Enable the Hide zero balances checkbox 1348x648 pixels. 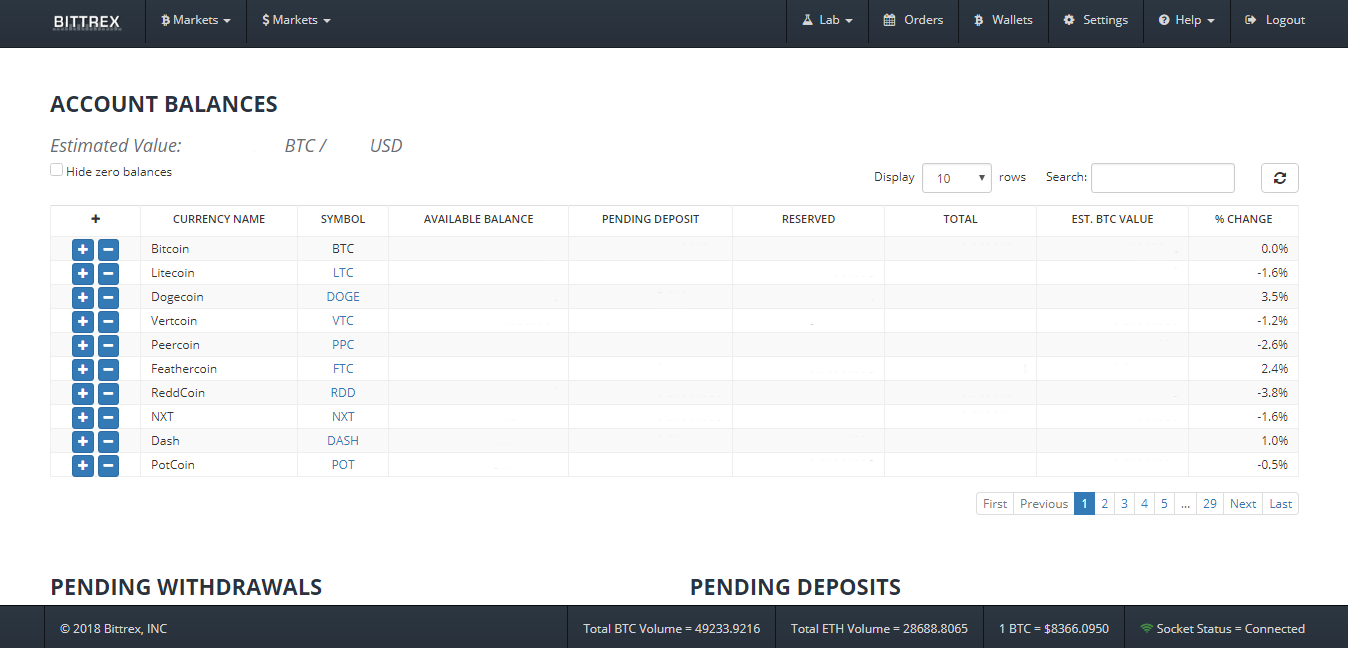[57, 170]
